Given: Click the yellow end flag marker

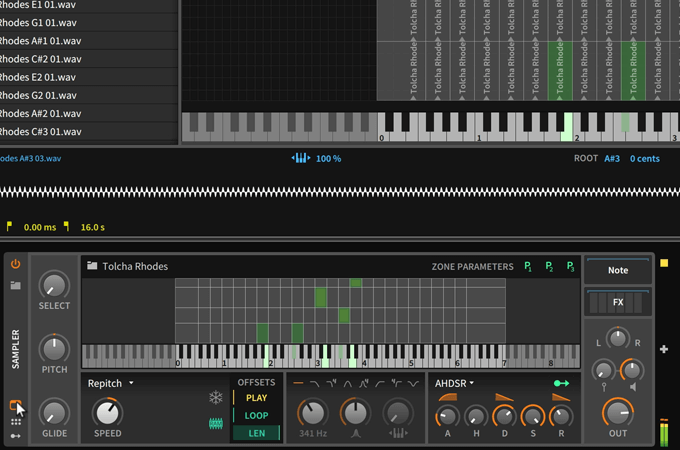Looking at the screenshot, I should pyautogui.click(x=66, y=226).
